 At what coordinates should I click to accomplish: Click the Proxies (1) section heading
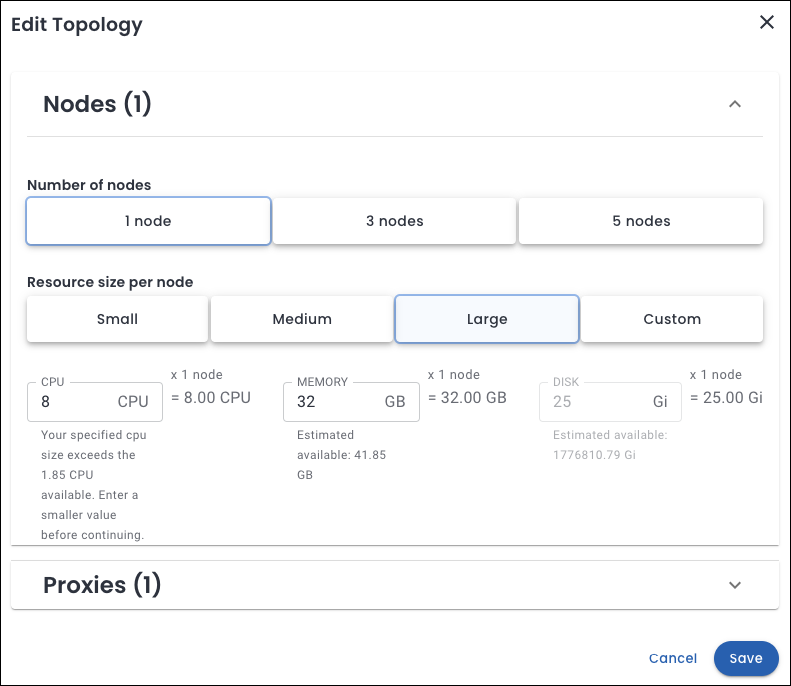tap(102, 585)
